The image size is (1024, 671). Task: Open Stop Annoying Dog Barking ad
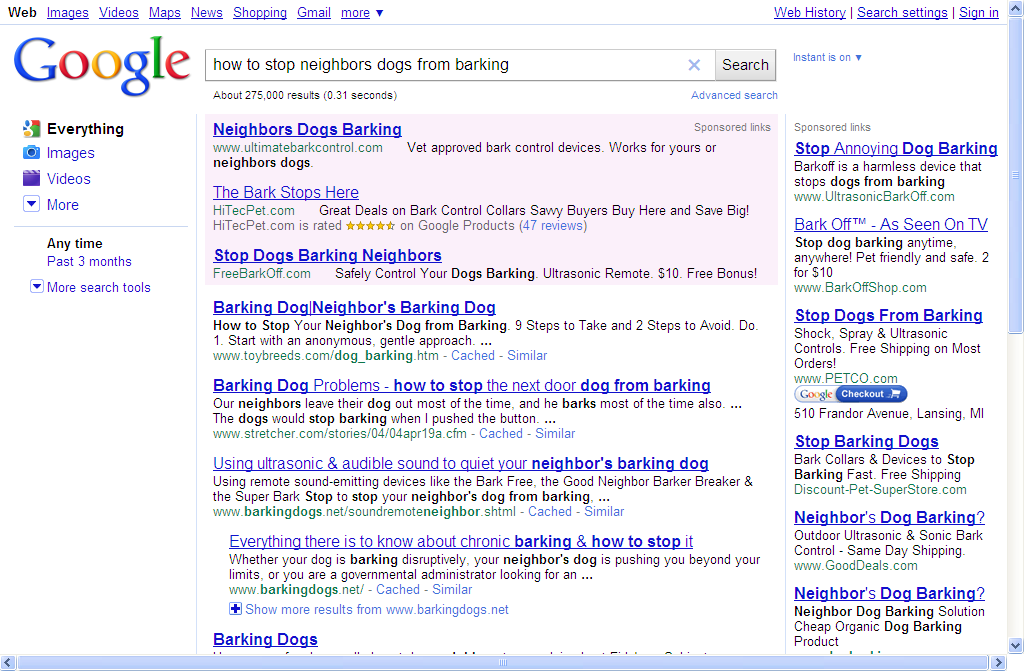tap(896, 148)
